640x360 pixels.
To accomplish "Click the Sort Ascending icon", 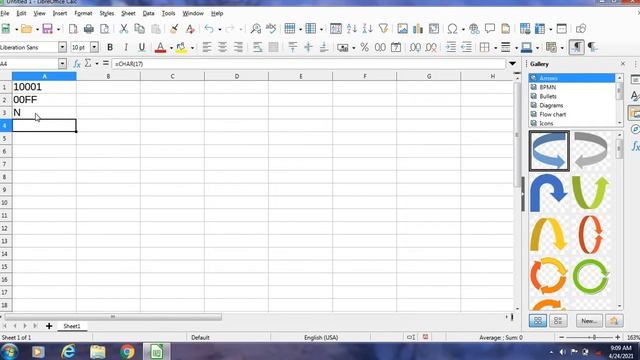I will pos(351,29).
